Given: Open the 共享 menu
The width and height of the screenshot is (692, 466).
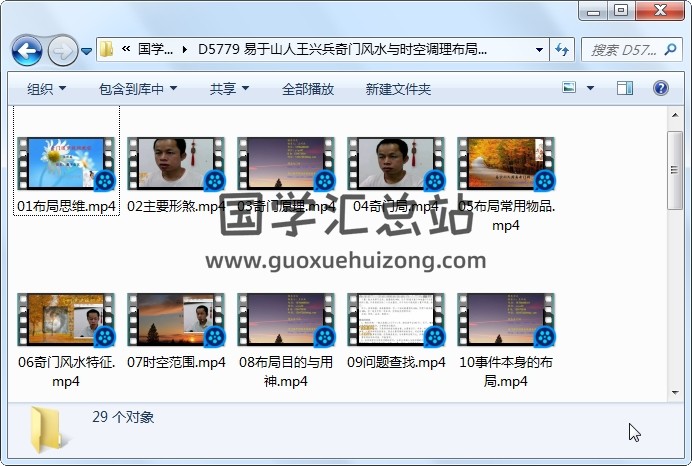Looking at the screenshot, I should (x=229, y=89).
